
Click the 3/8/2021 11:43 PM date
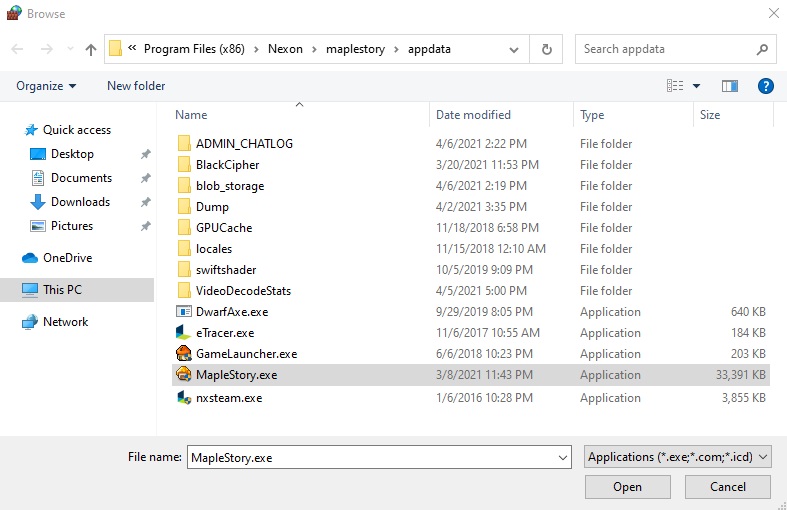pos(484,375)
